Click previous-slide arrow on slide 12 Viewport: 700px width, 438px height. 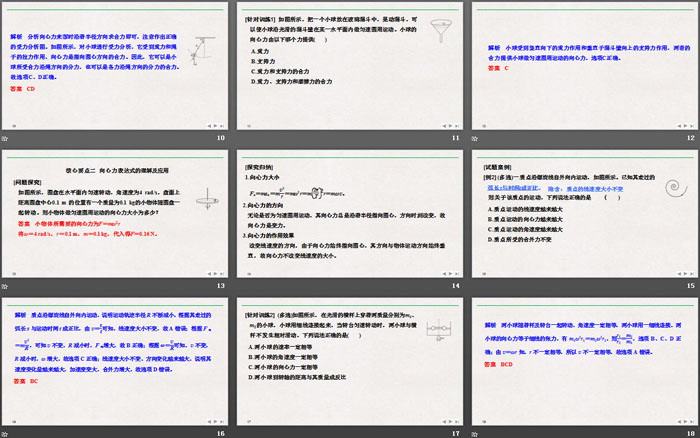tap(679, 126)
